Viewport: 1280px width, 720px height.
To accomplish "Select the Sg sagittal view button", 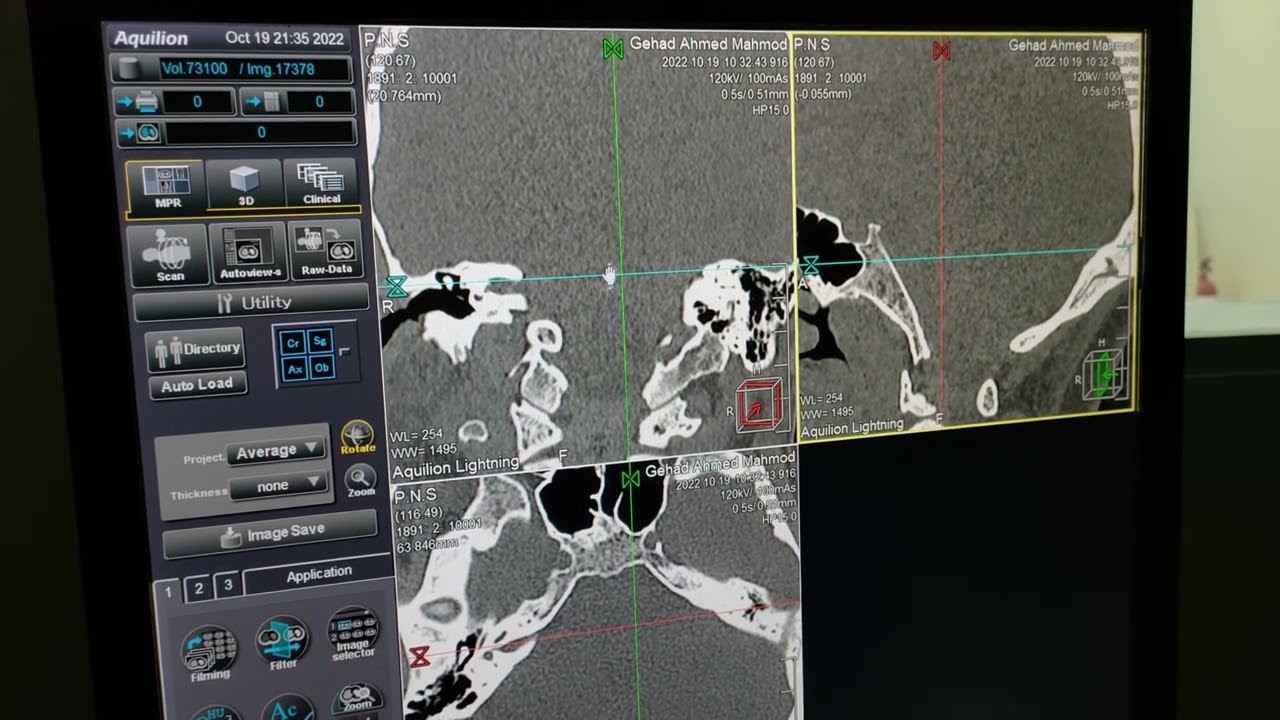I will 320,341.
